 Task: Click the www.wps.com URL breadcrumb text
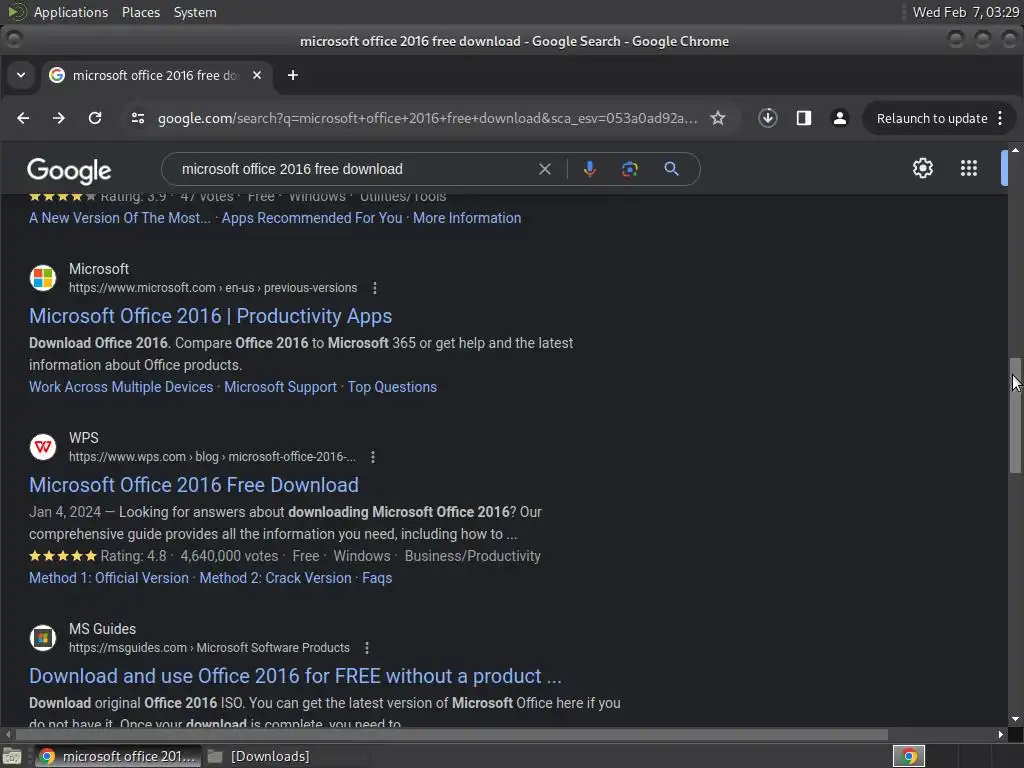click(x=212, y=457)
